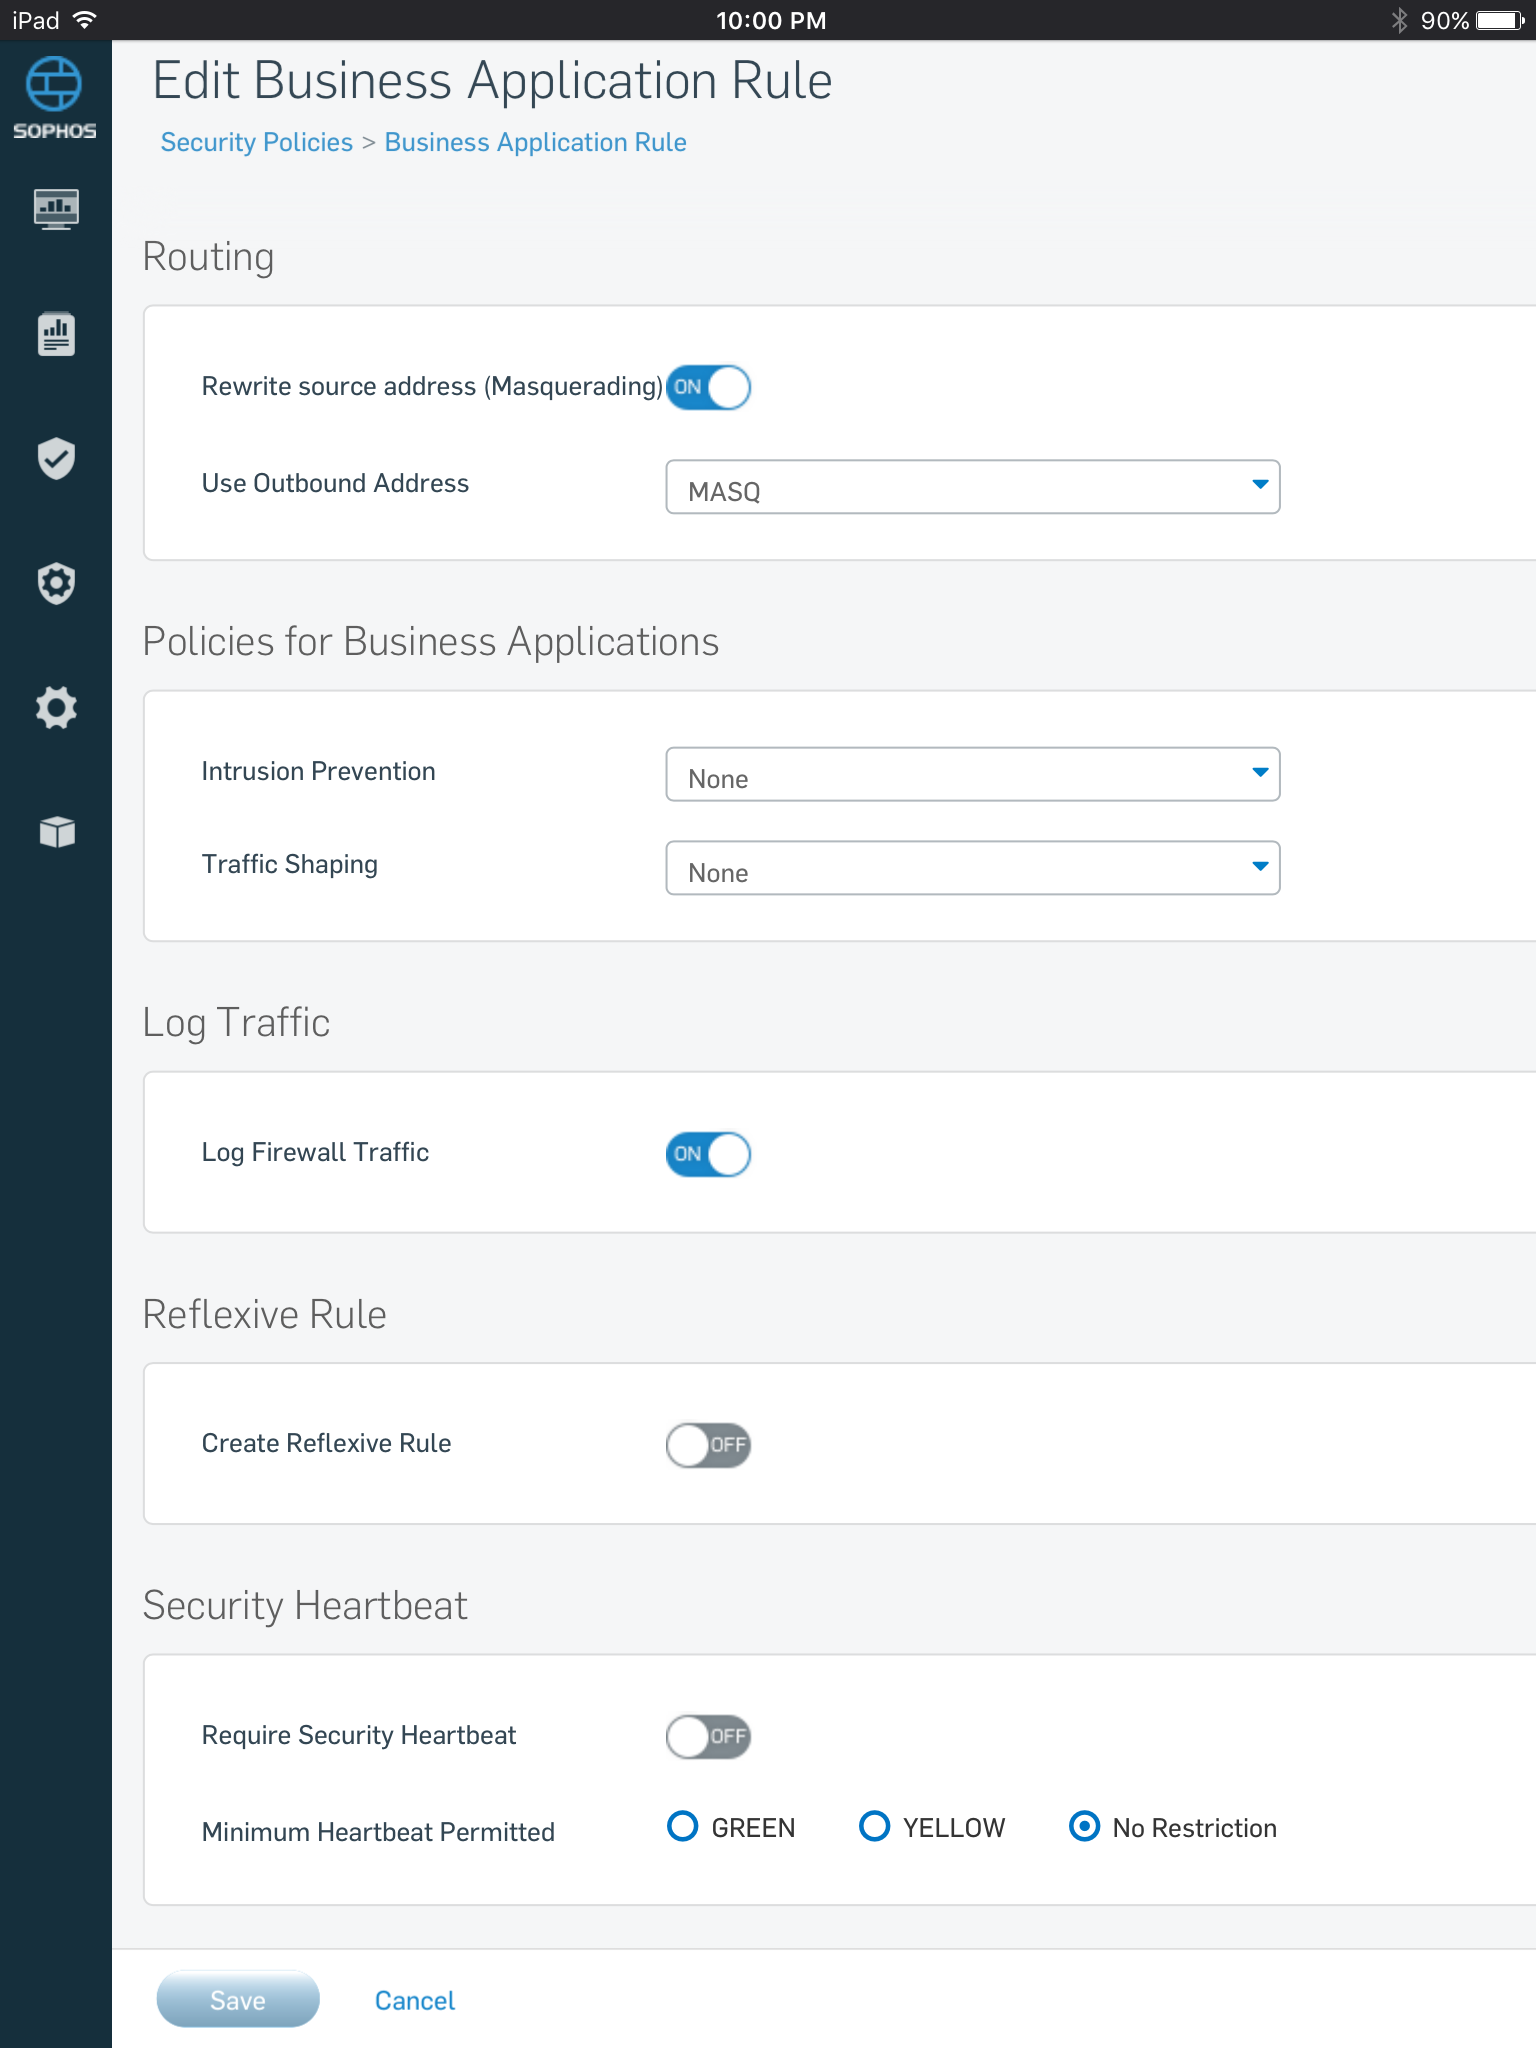Screen dimensions: 1536x2048
Task: Open the dashboard monitor icon in sidebar
Action: [x=56, y=209]
